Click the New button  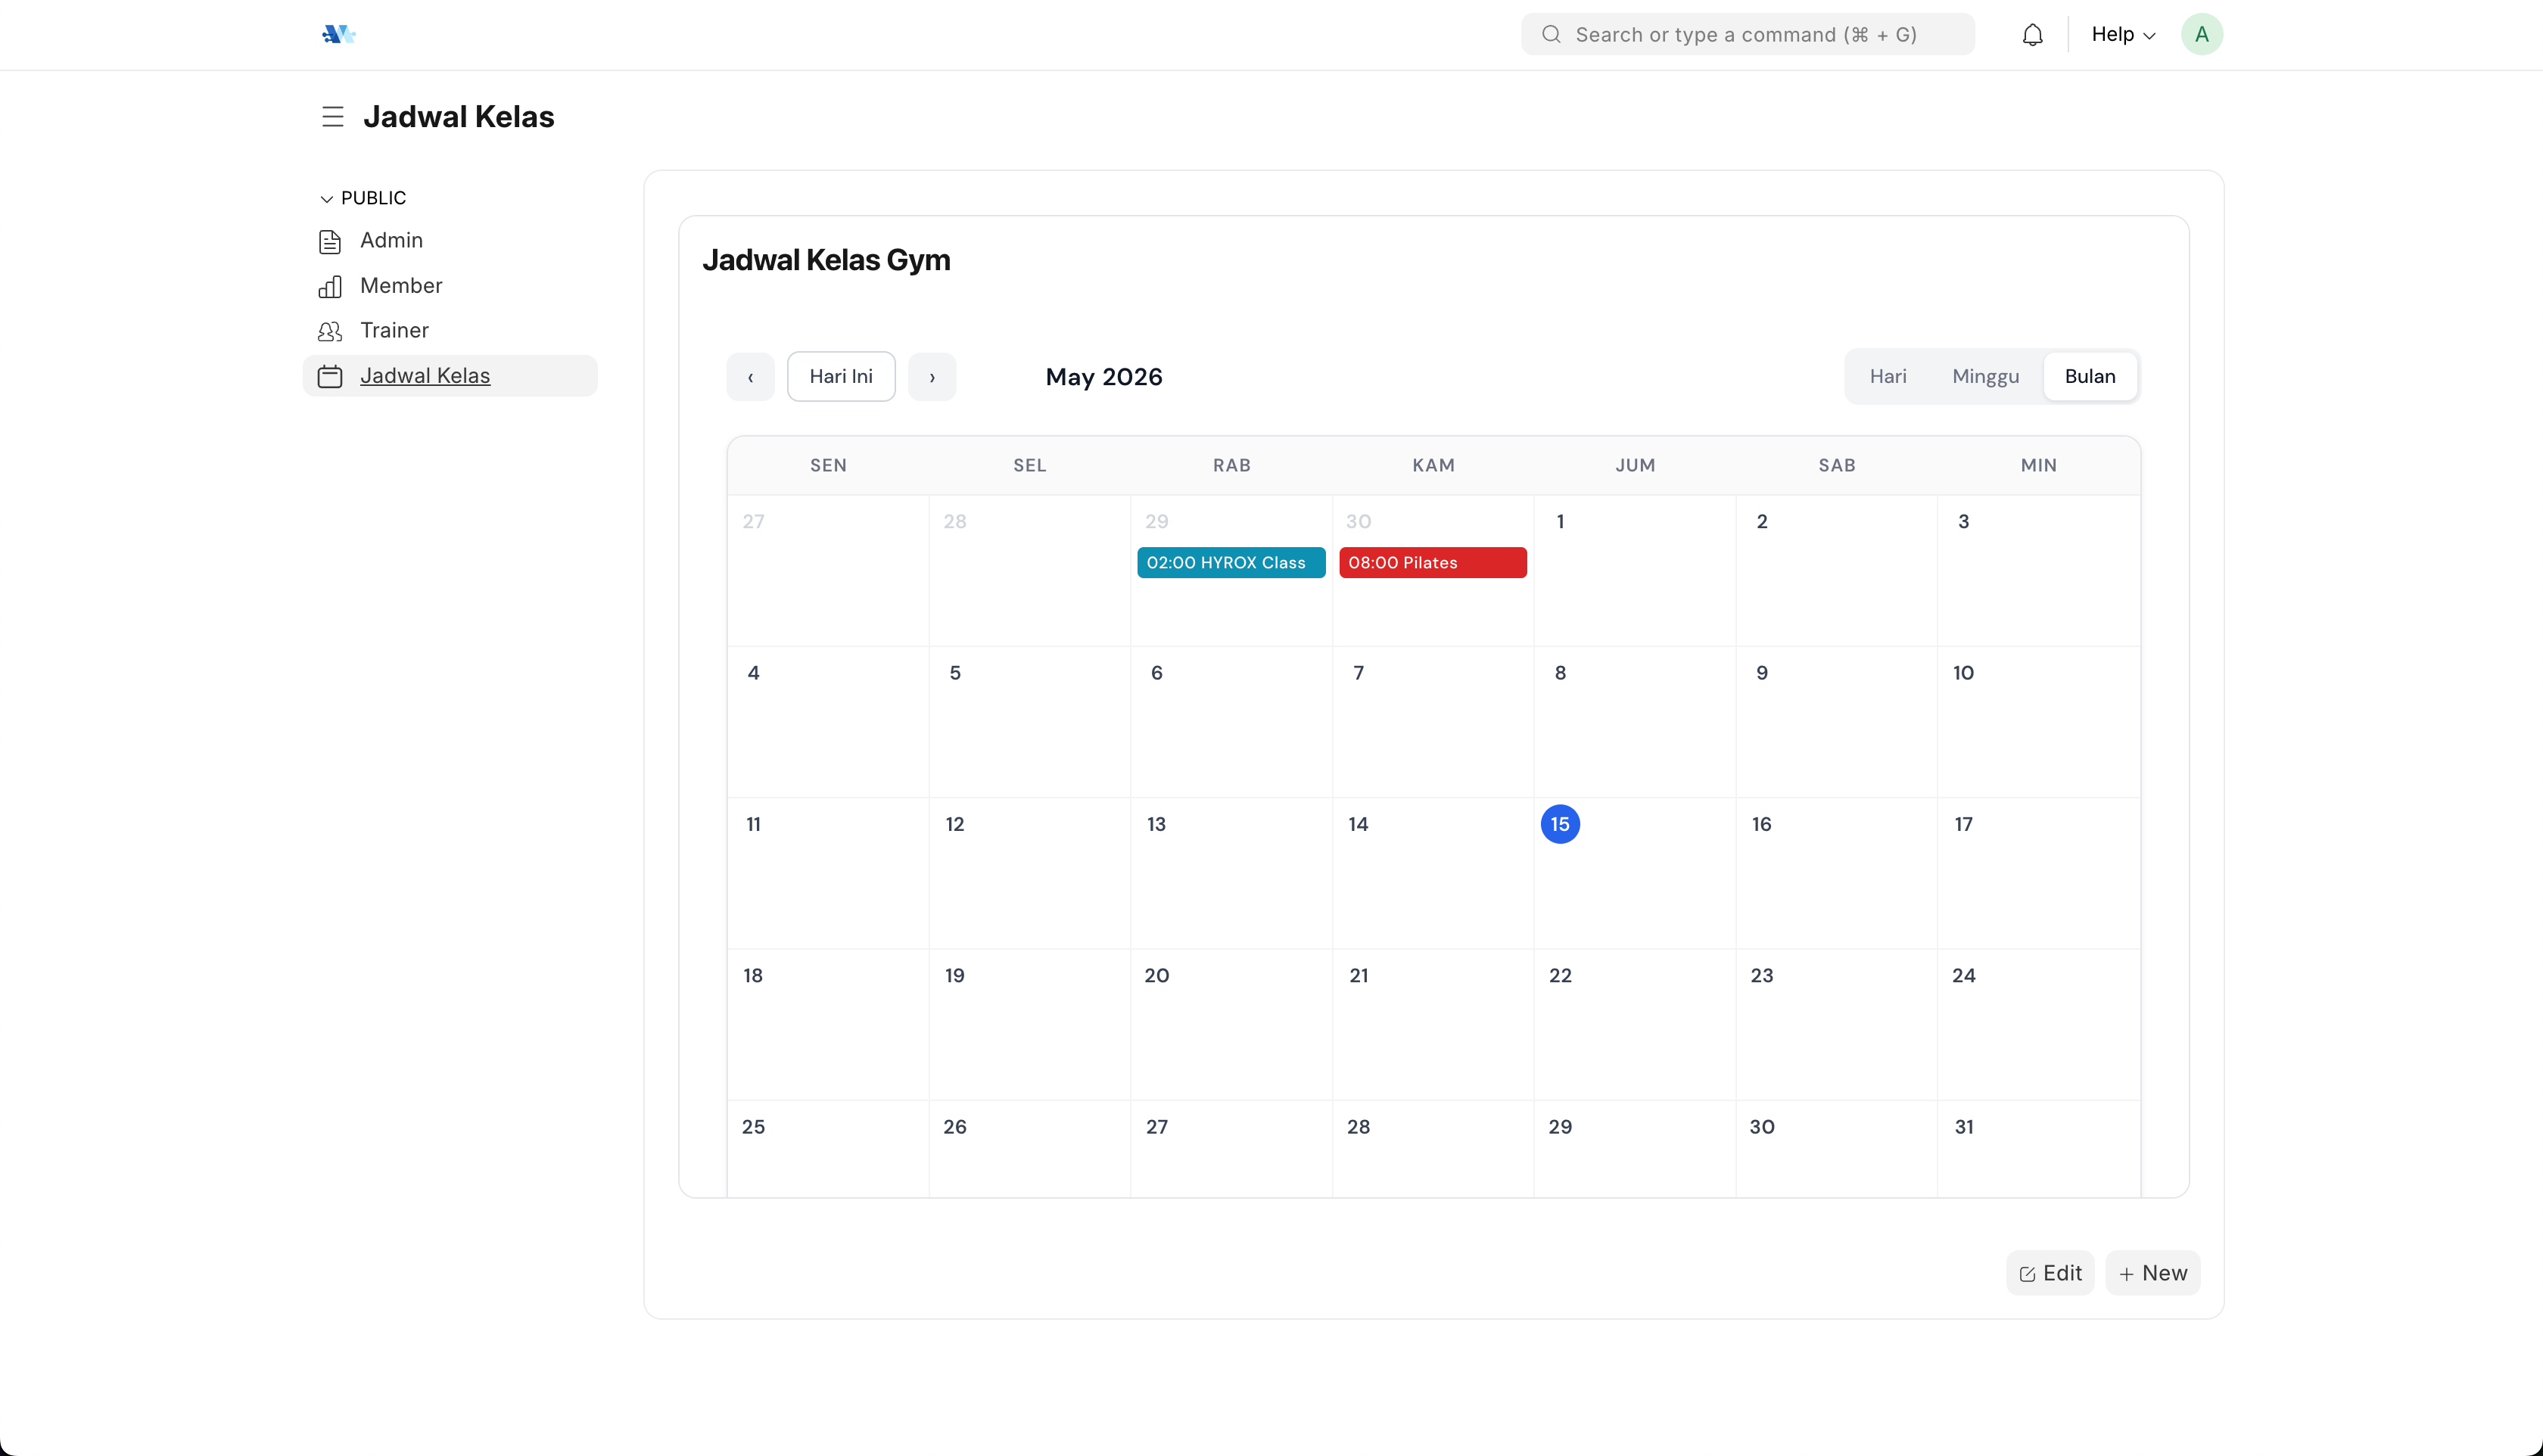click(x=2153, y=1273)
